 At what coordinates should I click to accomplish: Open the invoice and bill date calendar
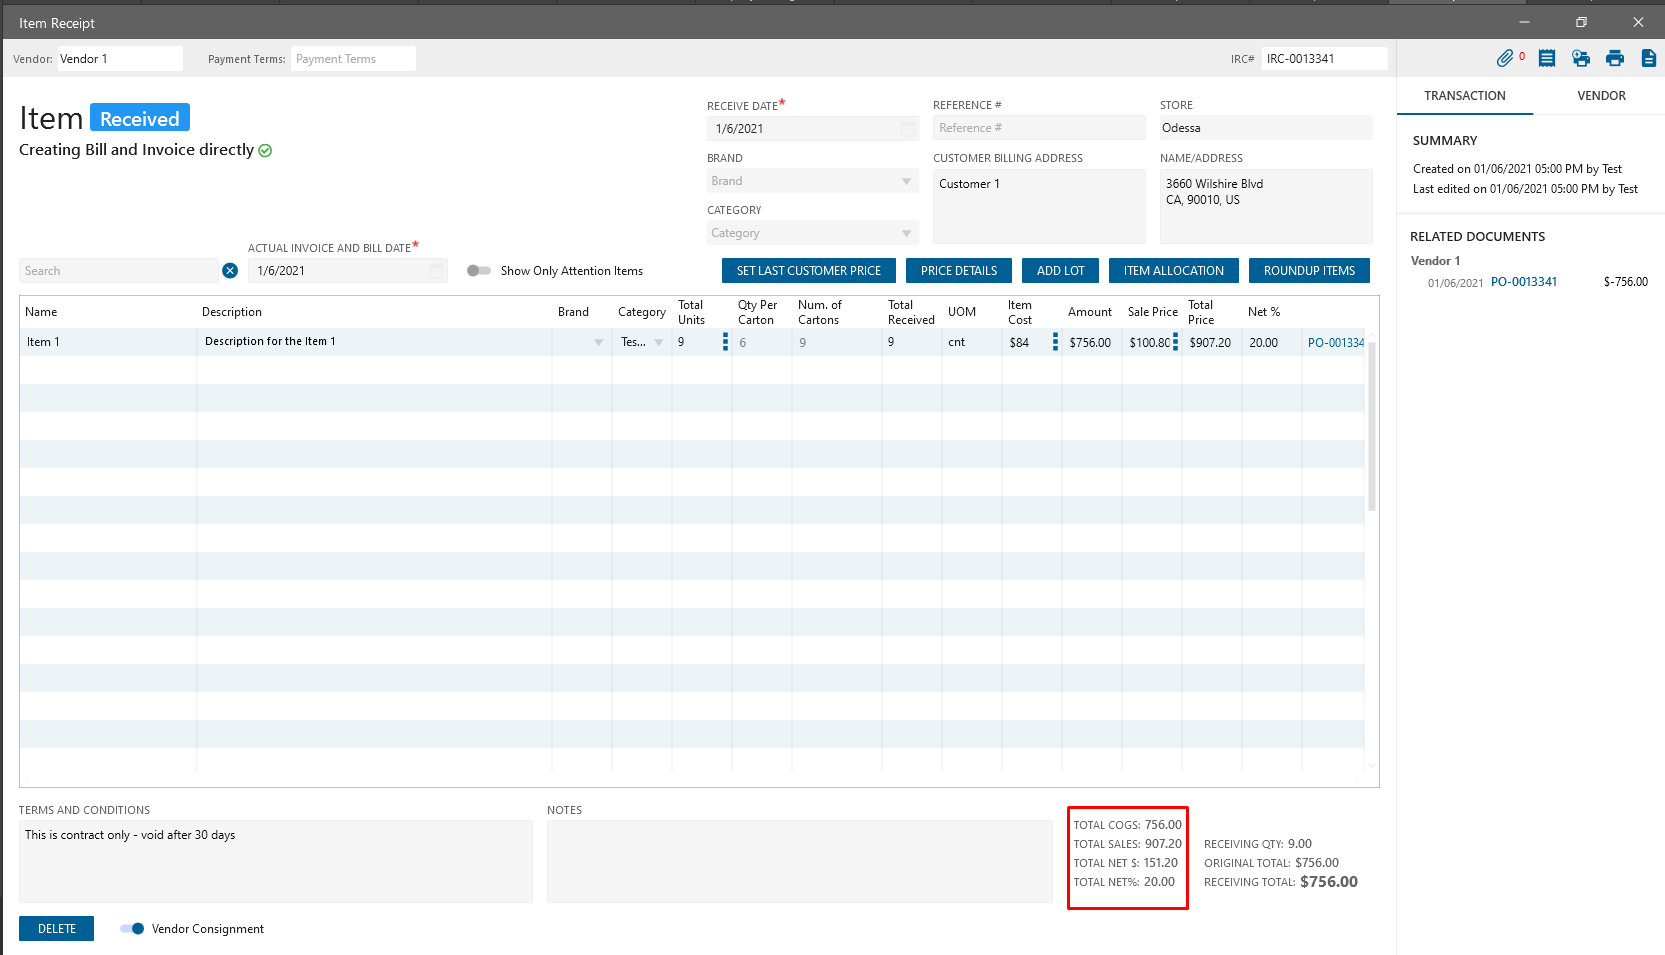(x=437, y=271)
